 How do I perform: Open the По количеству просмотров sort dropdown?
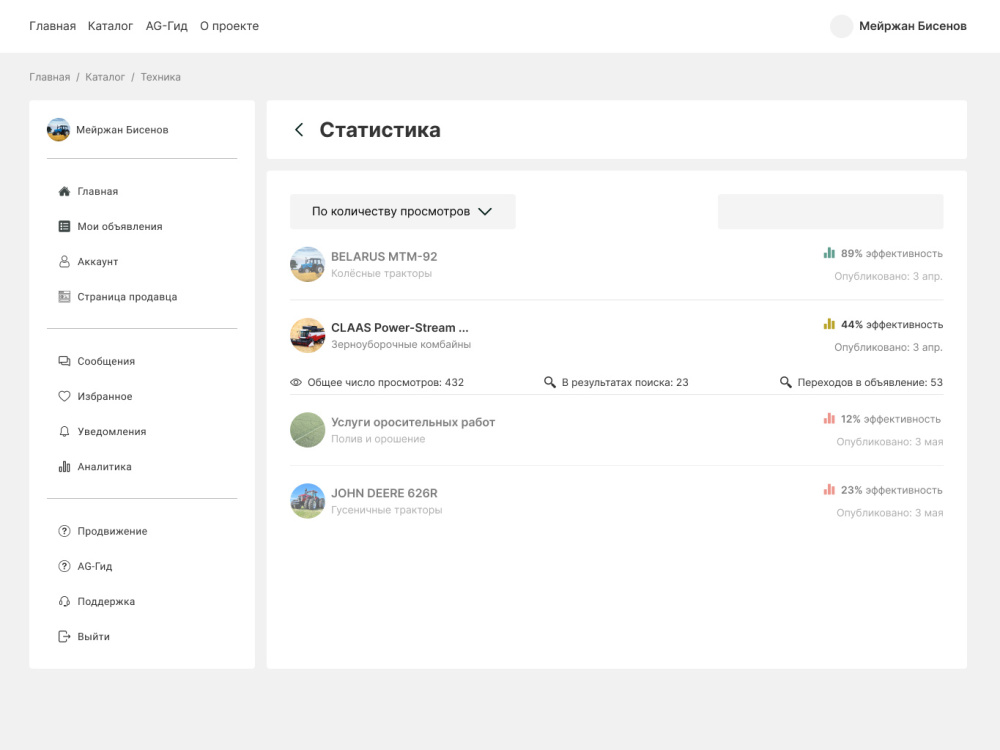point(402,212)
